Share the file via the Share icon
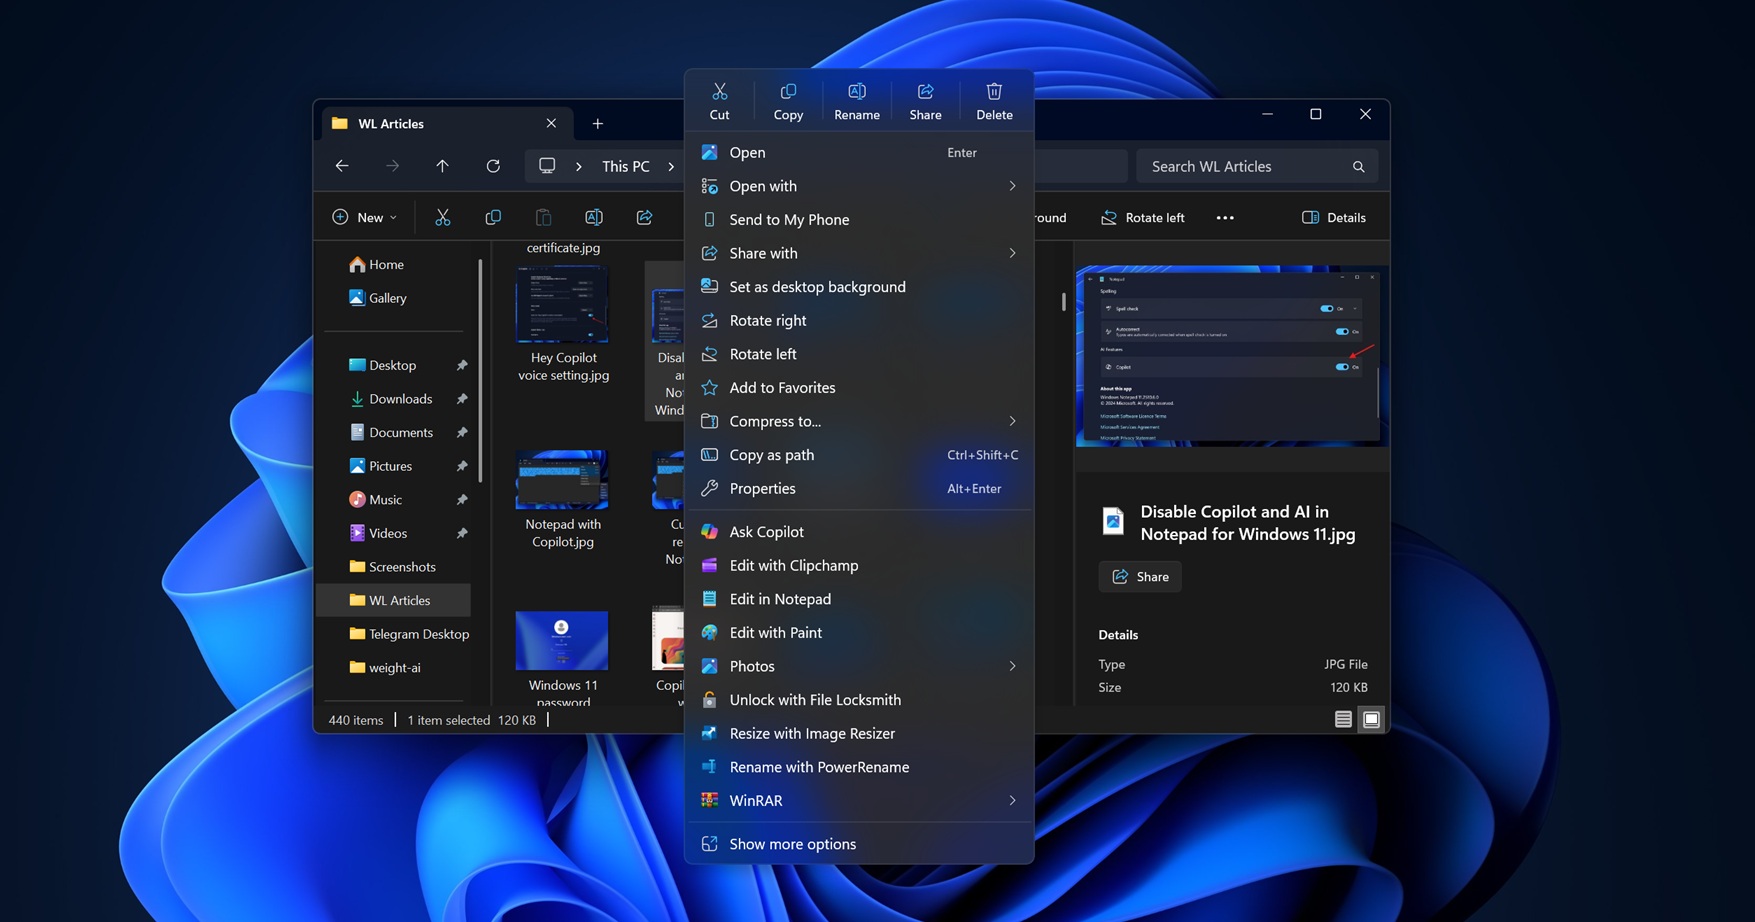Viewport: 1755px width, 922px height. pos(924,99)
